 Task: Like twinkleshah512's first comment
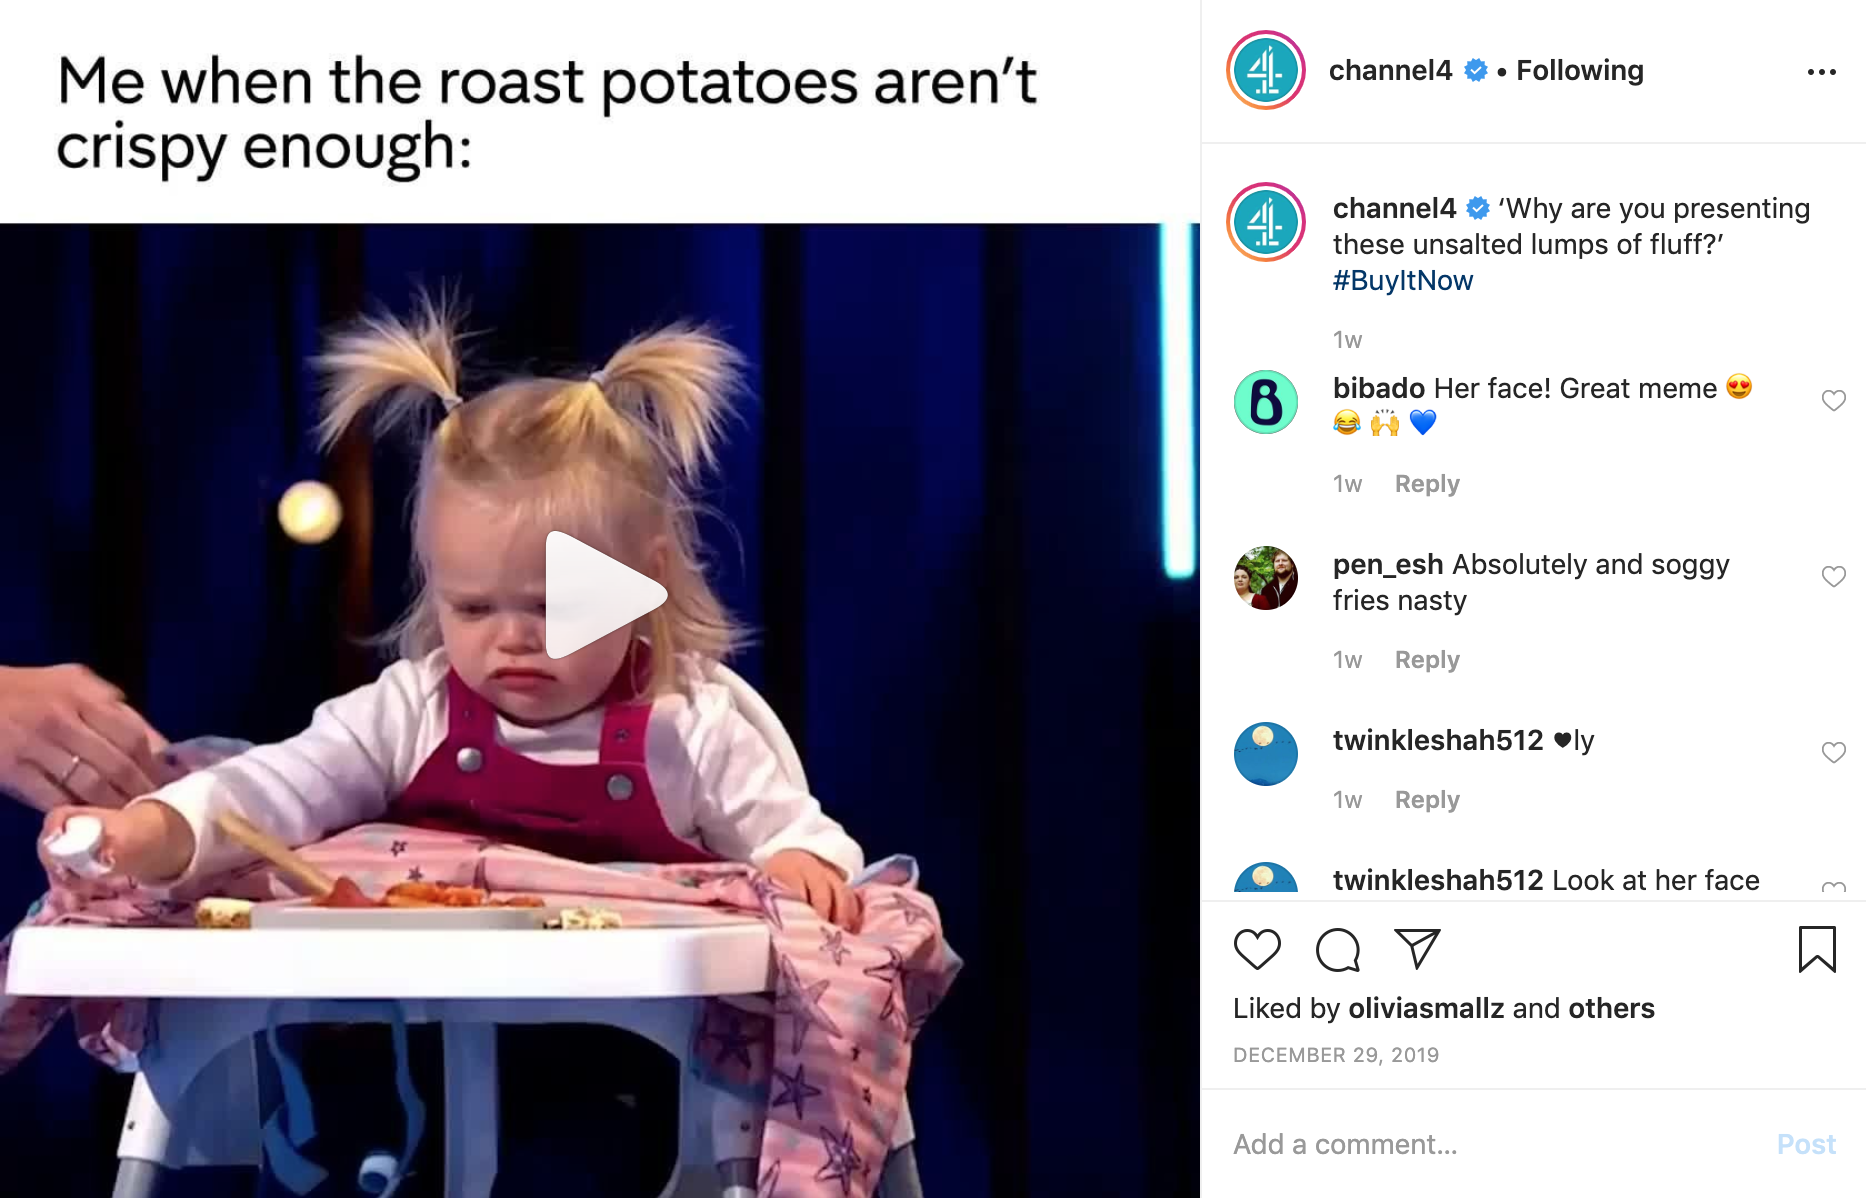(1833, 752)
